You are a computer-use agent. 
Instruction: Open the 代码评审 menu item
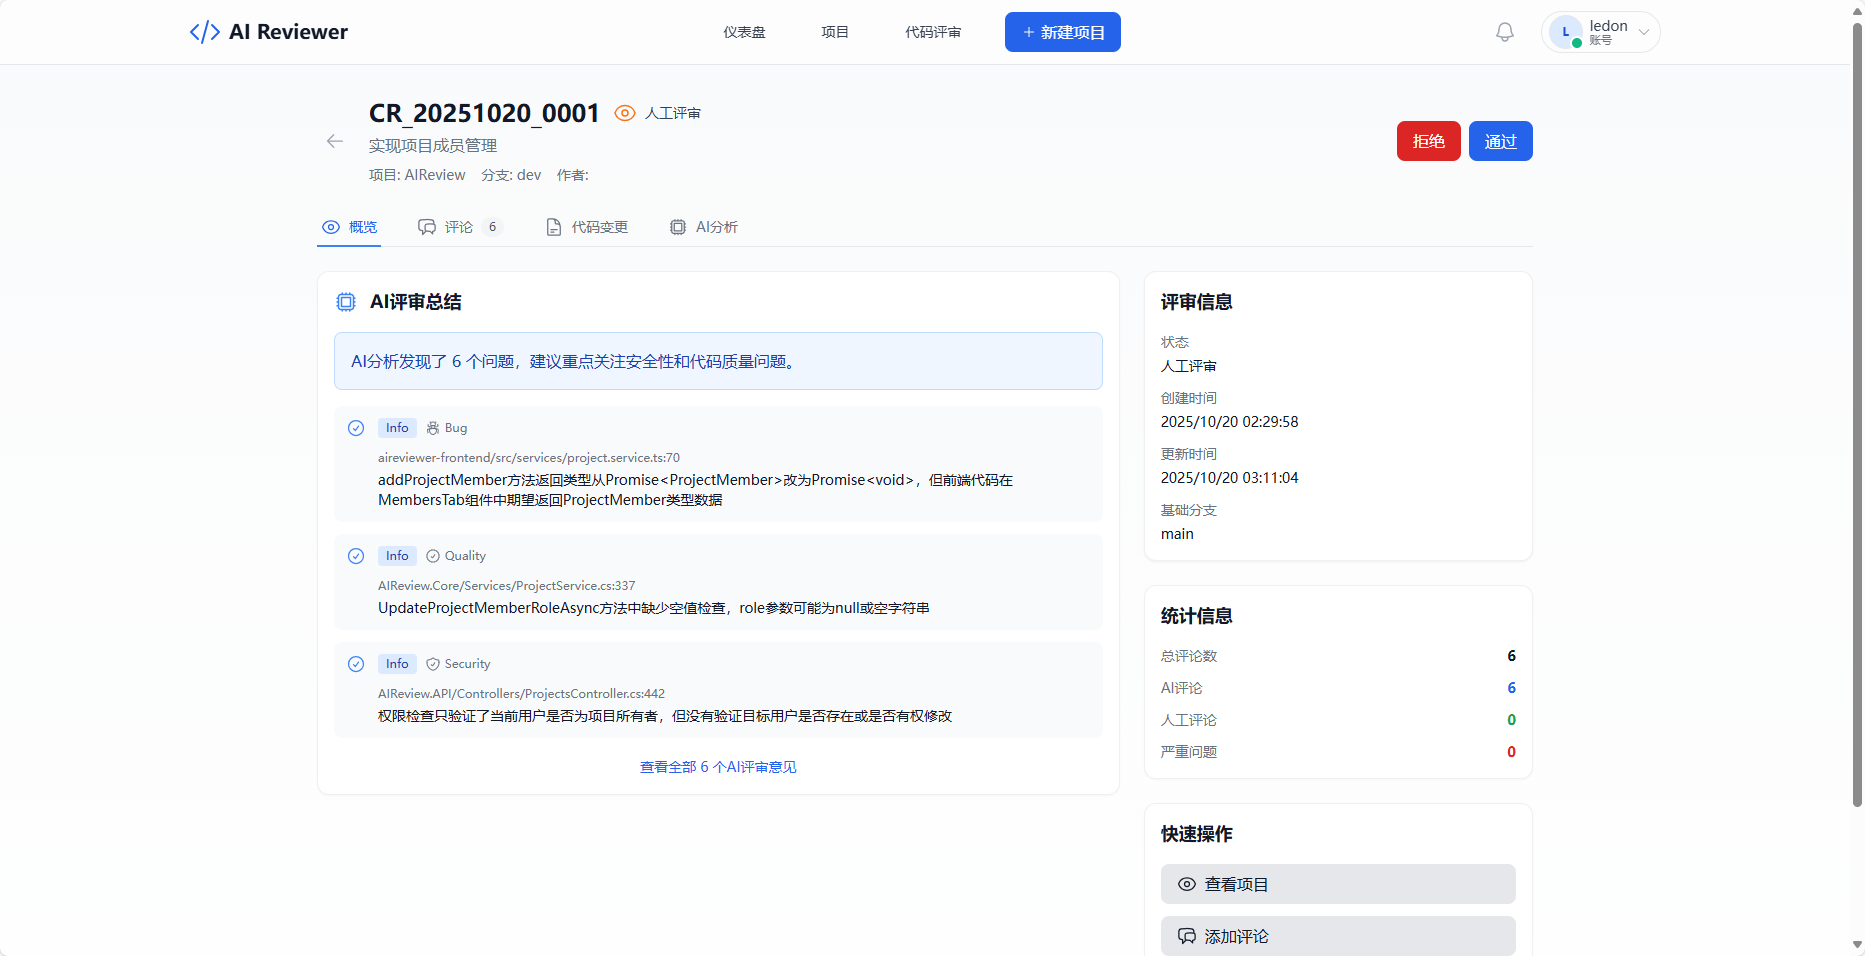(933, 31)
